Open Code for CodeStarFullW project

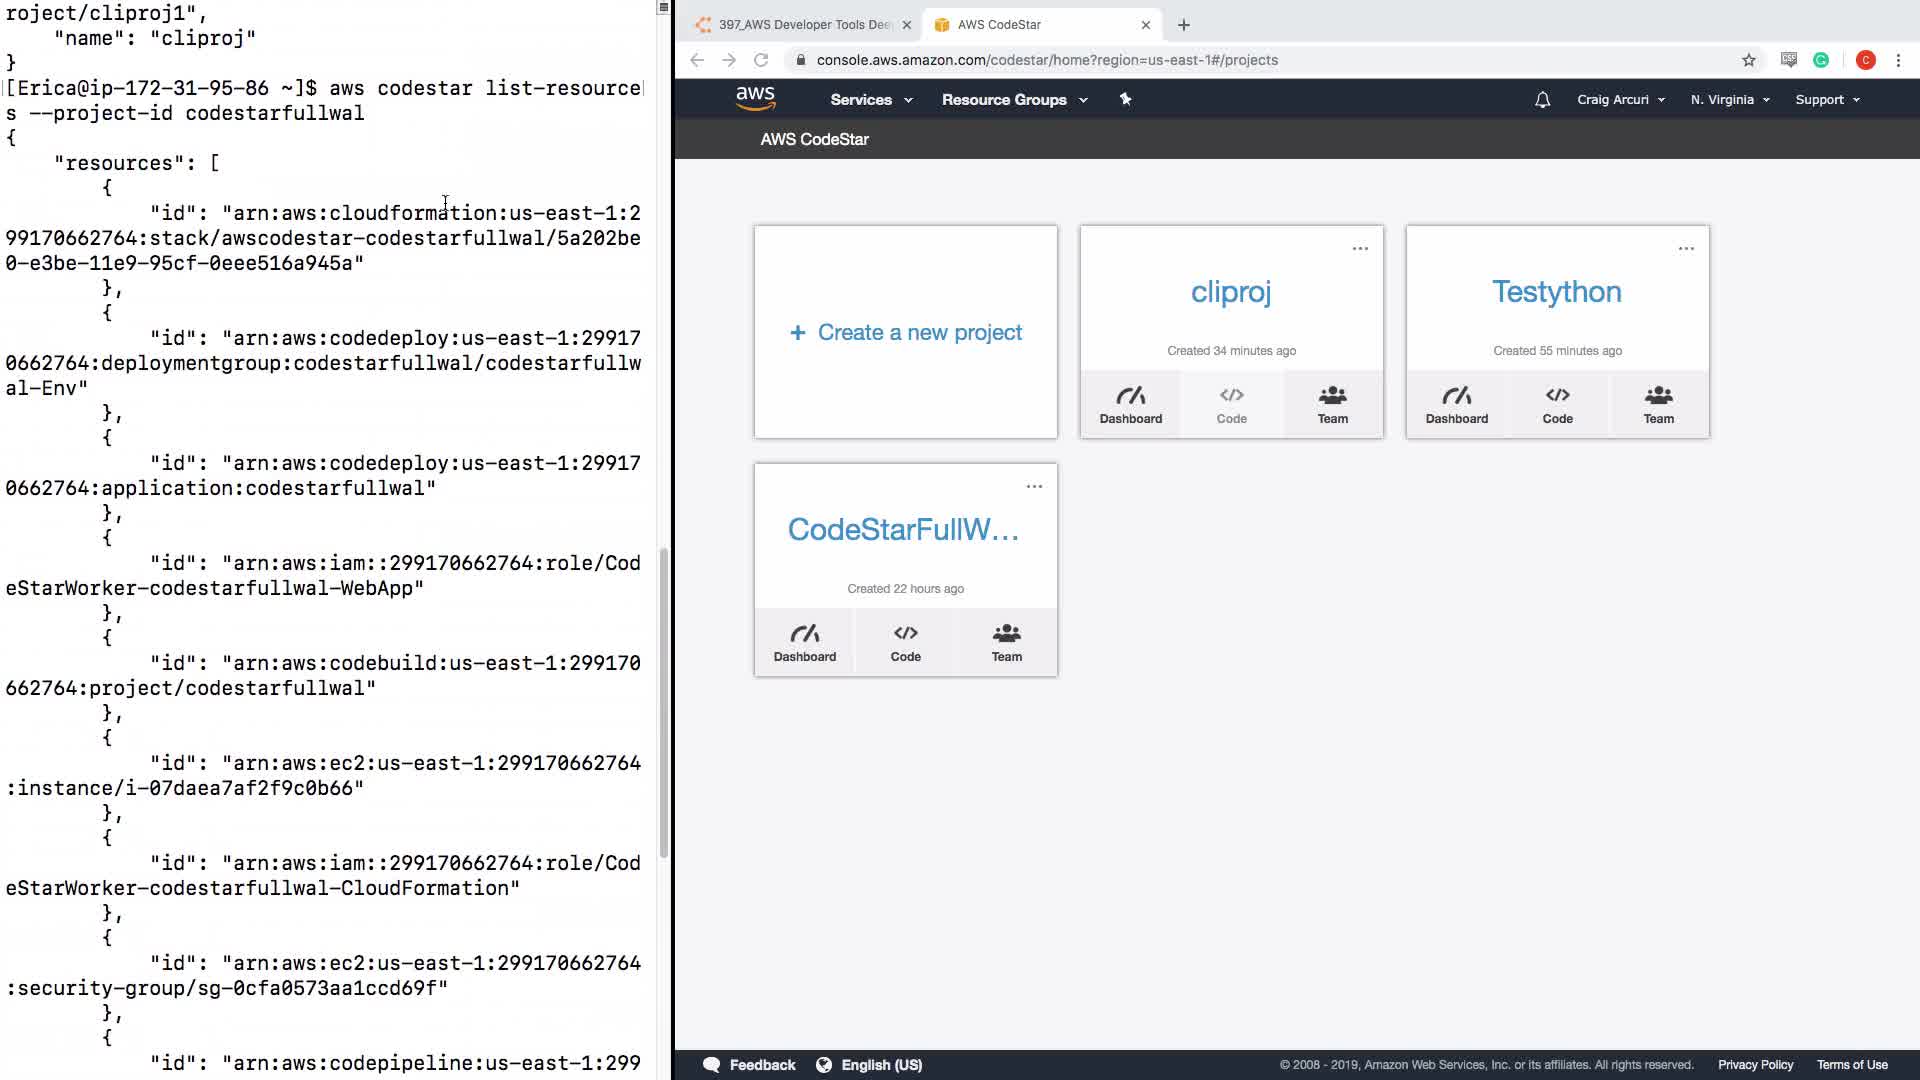pos(905,642)
